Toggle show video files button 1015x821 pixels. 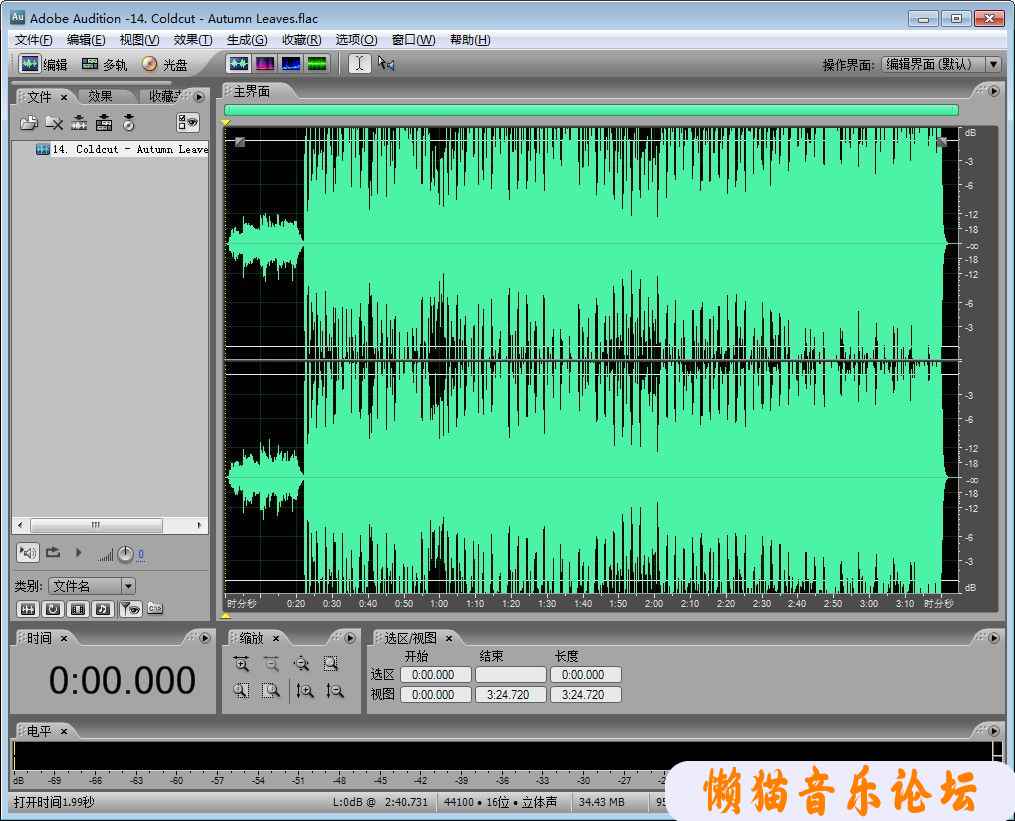click(x=78, y=609)
